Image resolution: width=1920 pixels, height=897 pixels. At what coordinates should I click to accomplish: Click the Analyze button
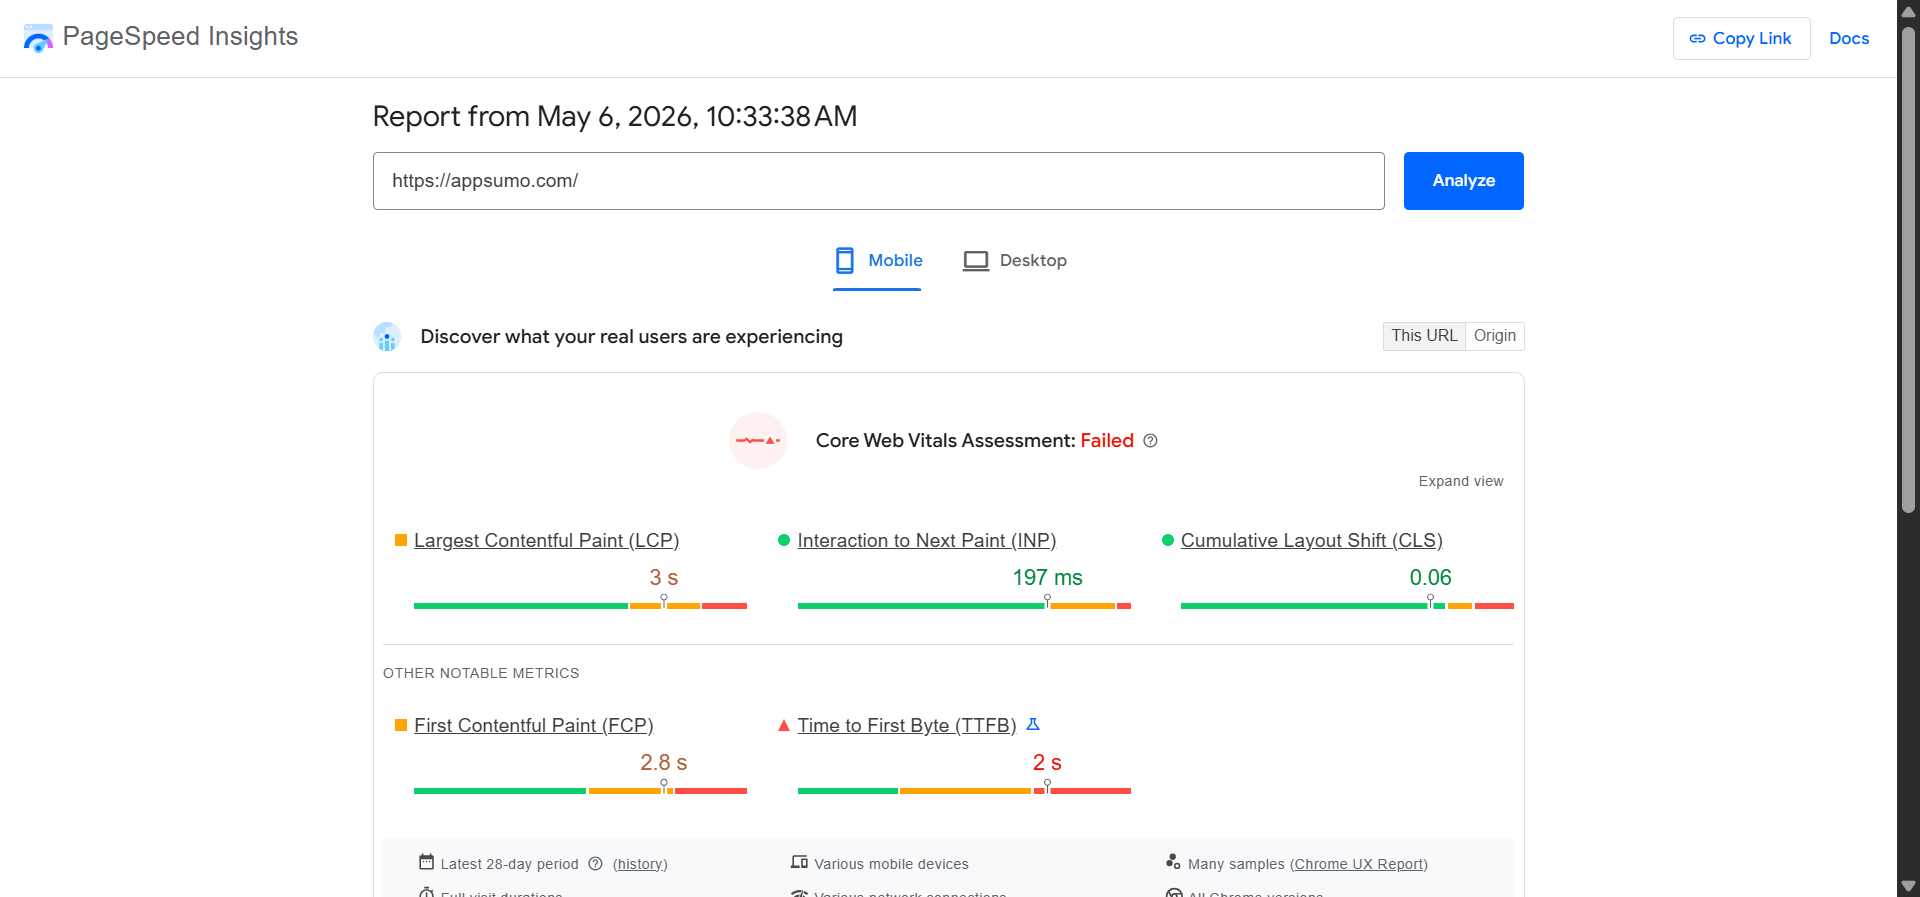[1463, 181]
